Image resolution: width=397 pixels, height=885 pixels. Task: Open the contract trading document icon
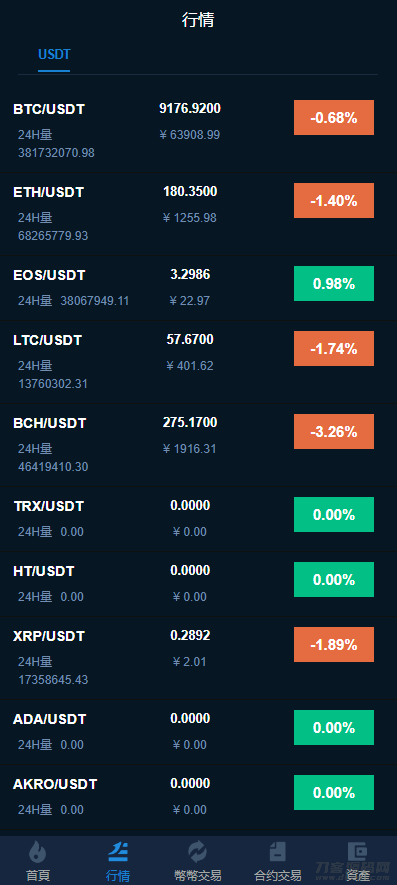(277, 851)
